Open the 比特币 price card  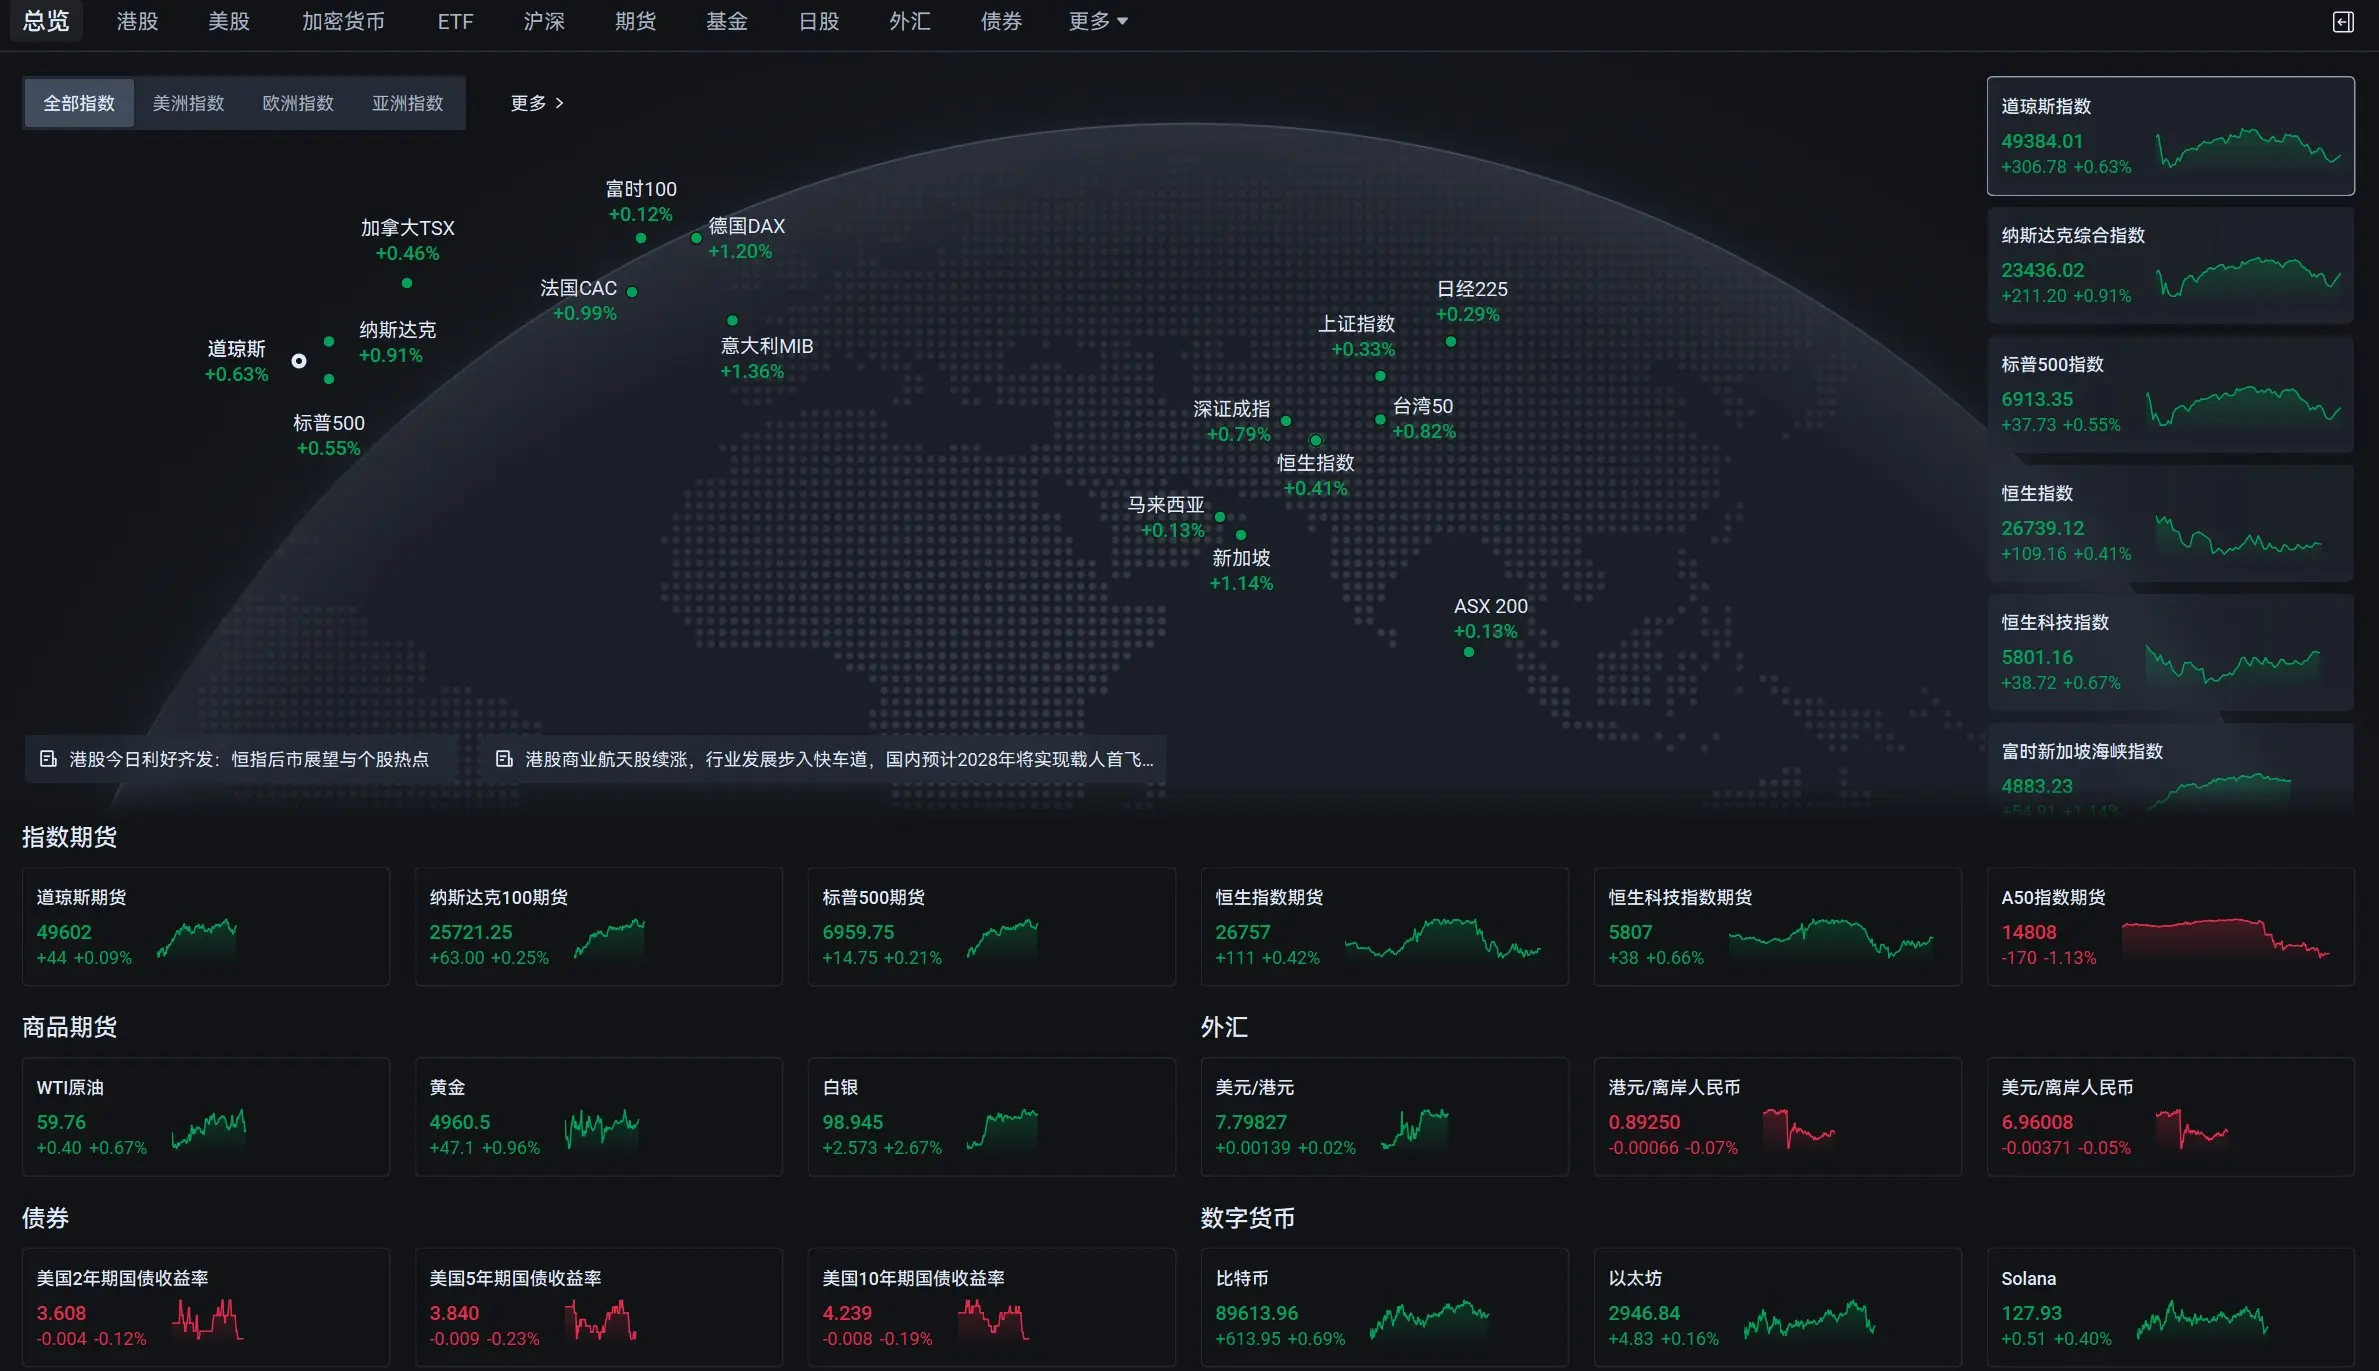pos(1384,1307)
